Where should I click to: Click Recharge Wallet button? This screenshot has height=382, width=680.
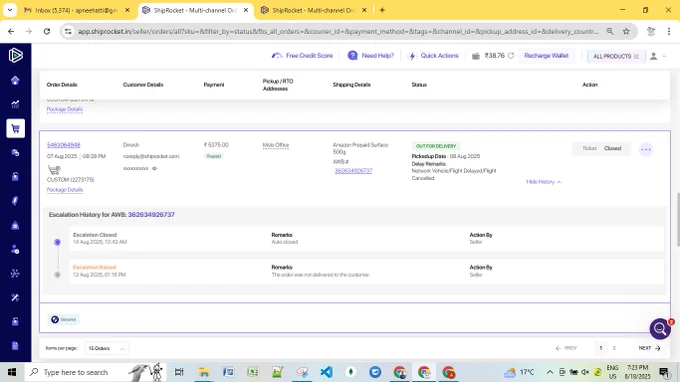[x=546, y=56]
